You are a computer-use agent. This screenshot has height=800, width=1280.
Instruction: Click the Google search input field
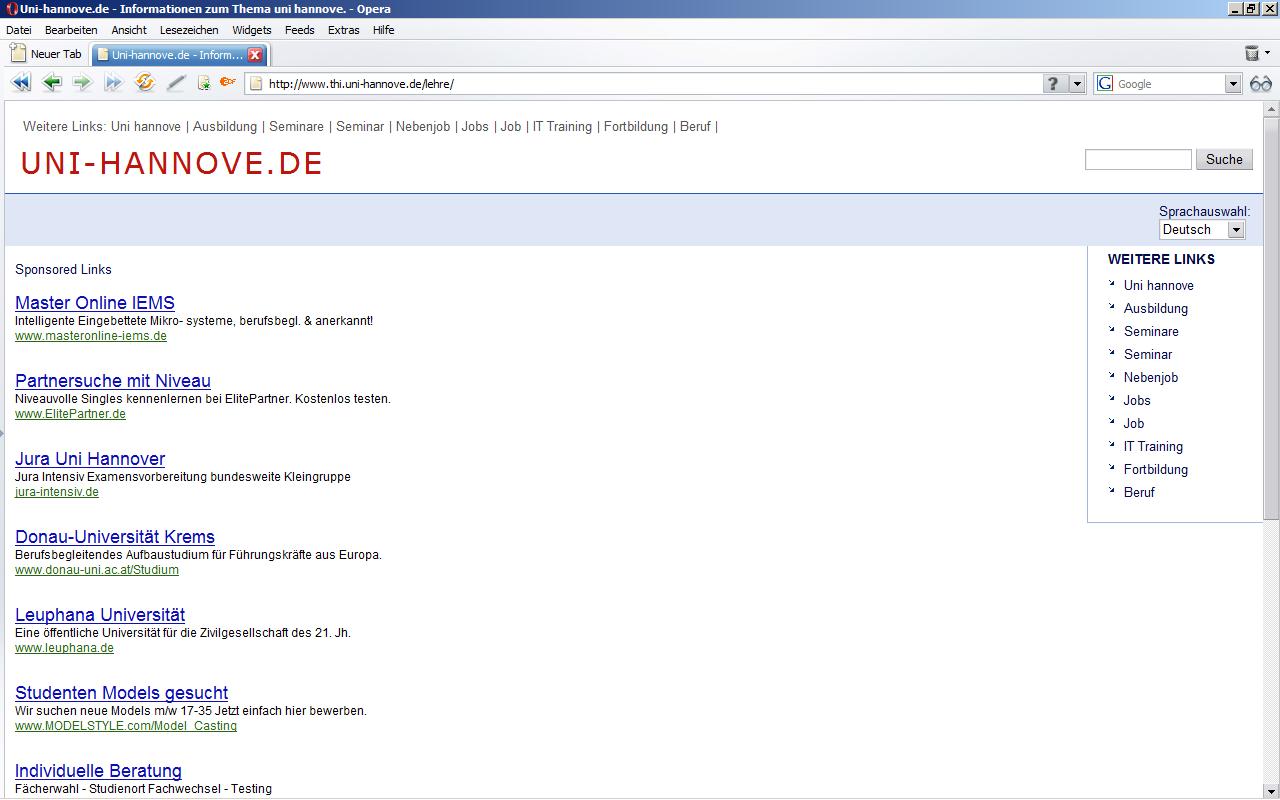point(1169,84)
